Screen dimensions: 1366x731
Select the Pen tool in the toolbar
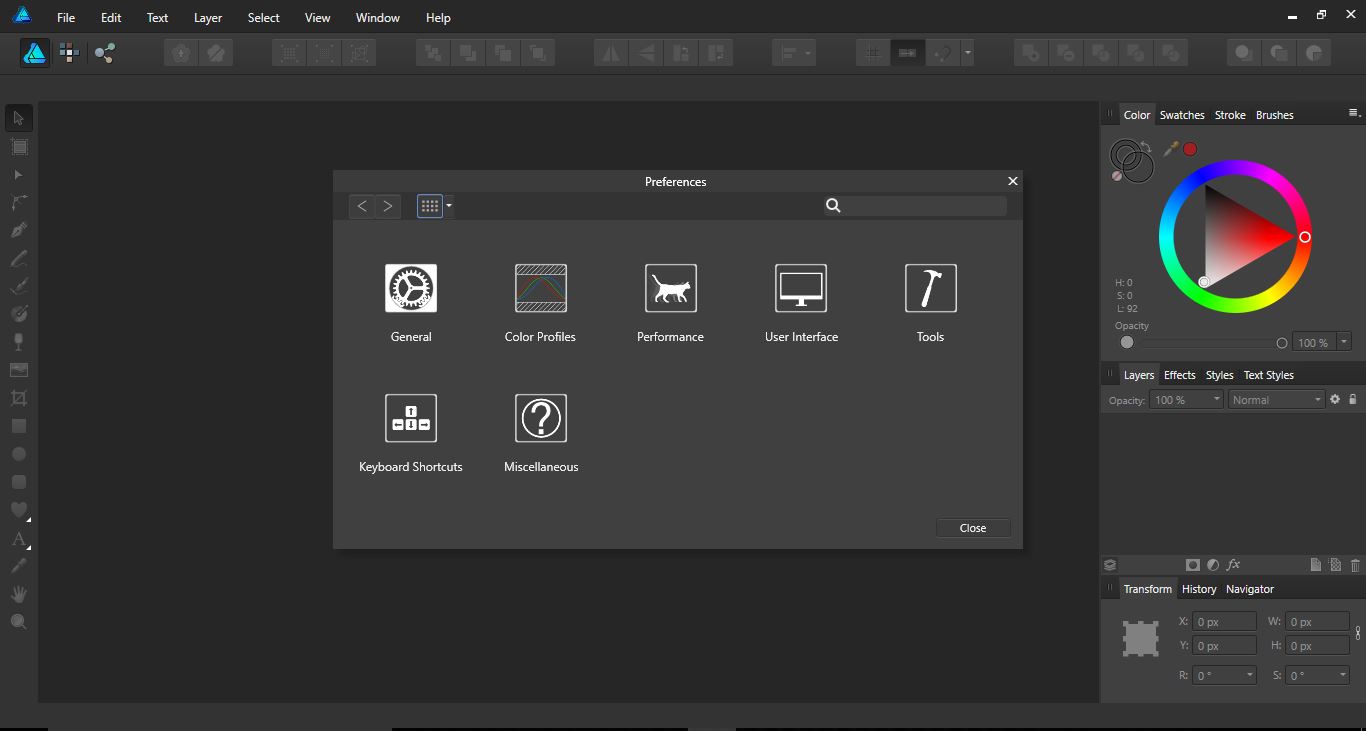point(18,229)
